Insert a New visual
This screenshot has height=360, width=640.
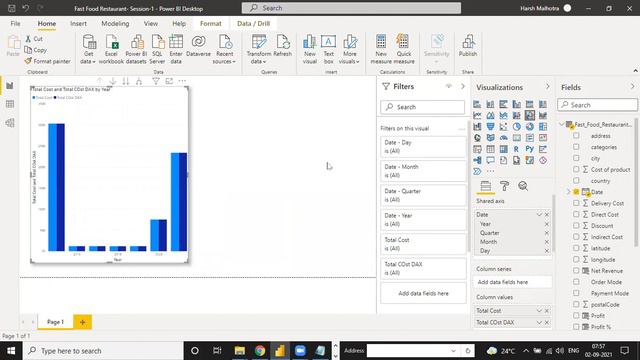click(310, 50)
